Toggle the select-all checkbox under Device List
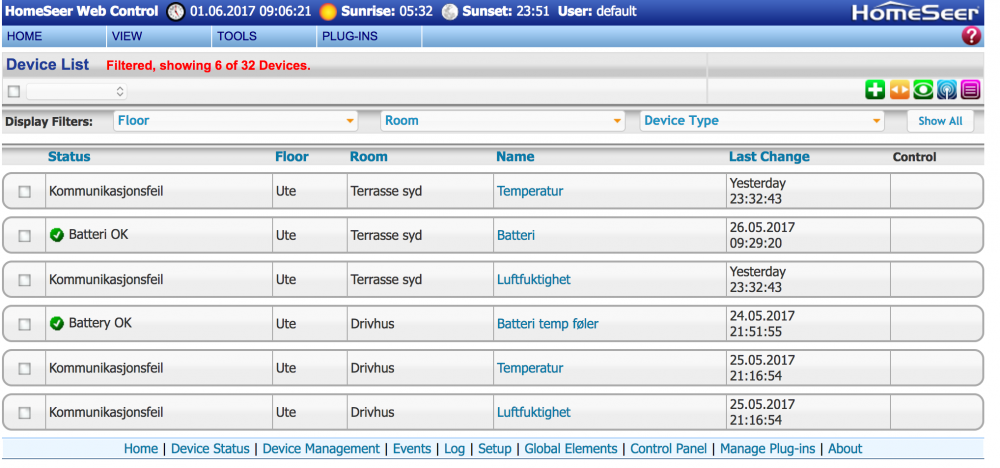Screen dimensions: 1000x468 (x=14, y=91)
